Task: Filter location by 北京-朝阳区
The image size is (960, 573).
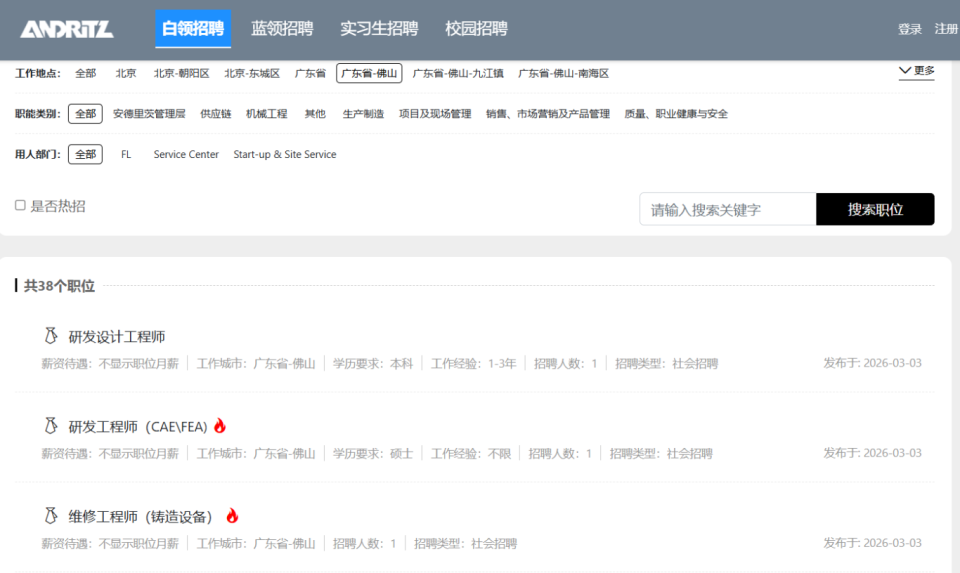Action: (x=181, y=73)
